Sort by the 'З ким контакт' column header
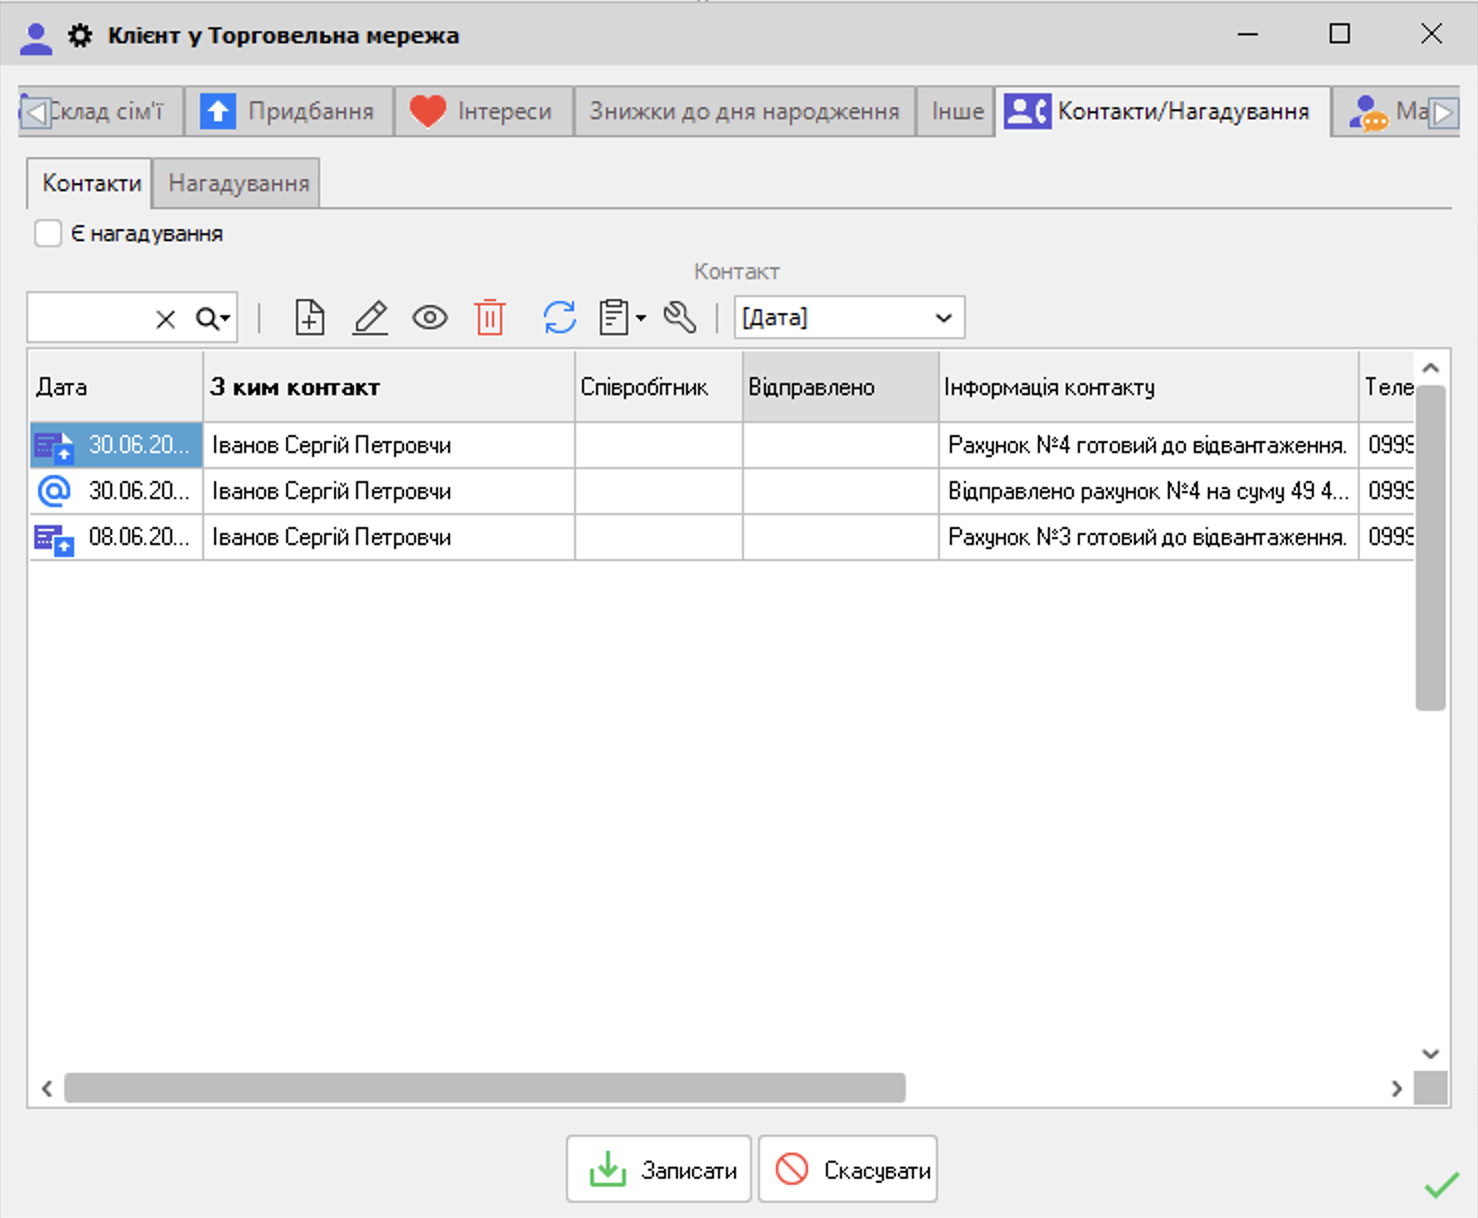The image size is (1478, 1218). point(388,387)
